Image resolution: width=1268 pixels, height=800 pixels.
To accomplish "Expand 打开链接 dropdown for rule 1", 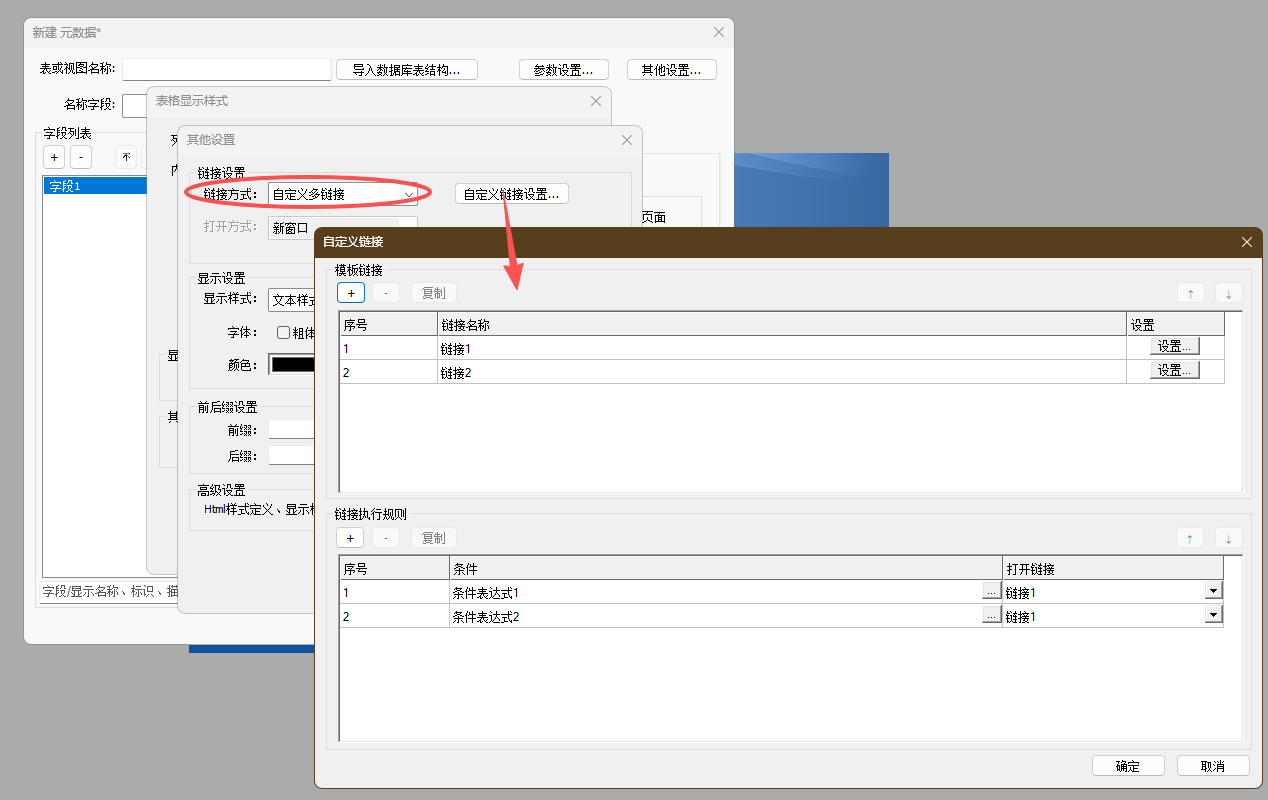I will coord(1213,591).
